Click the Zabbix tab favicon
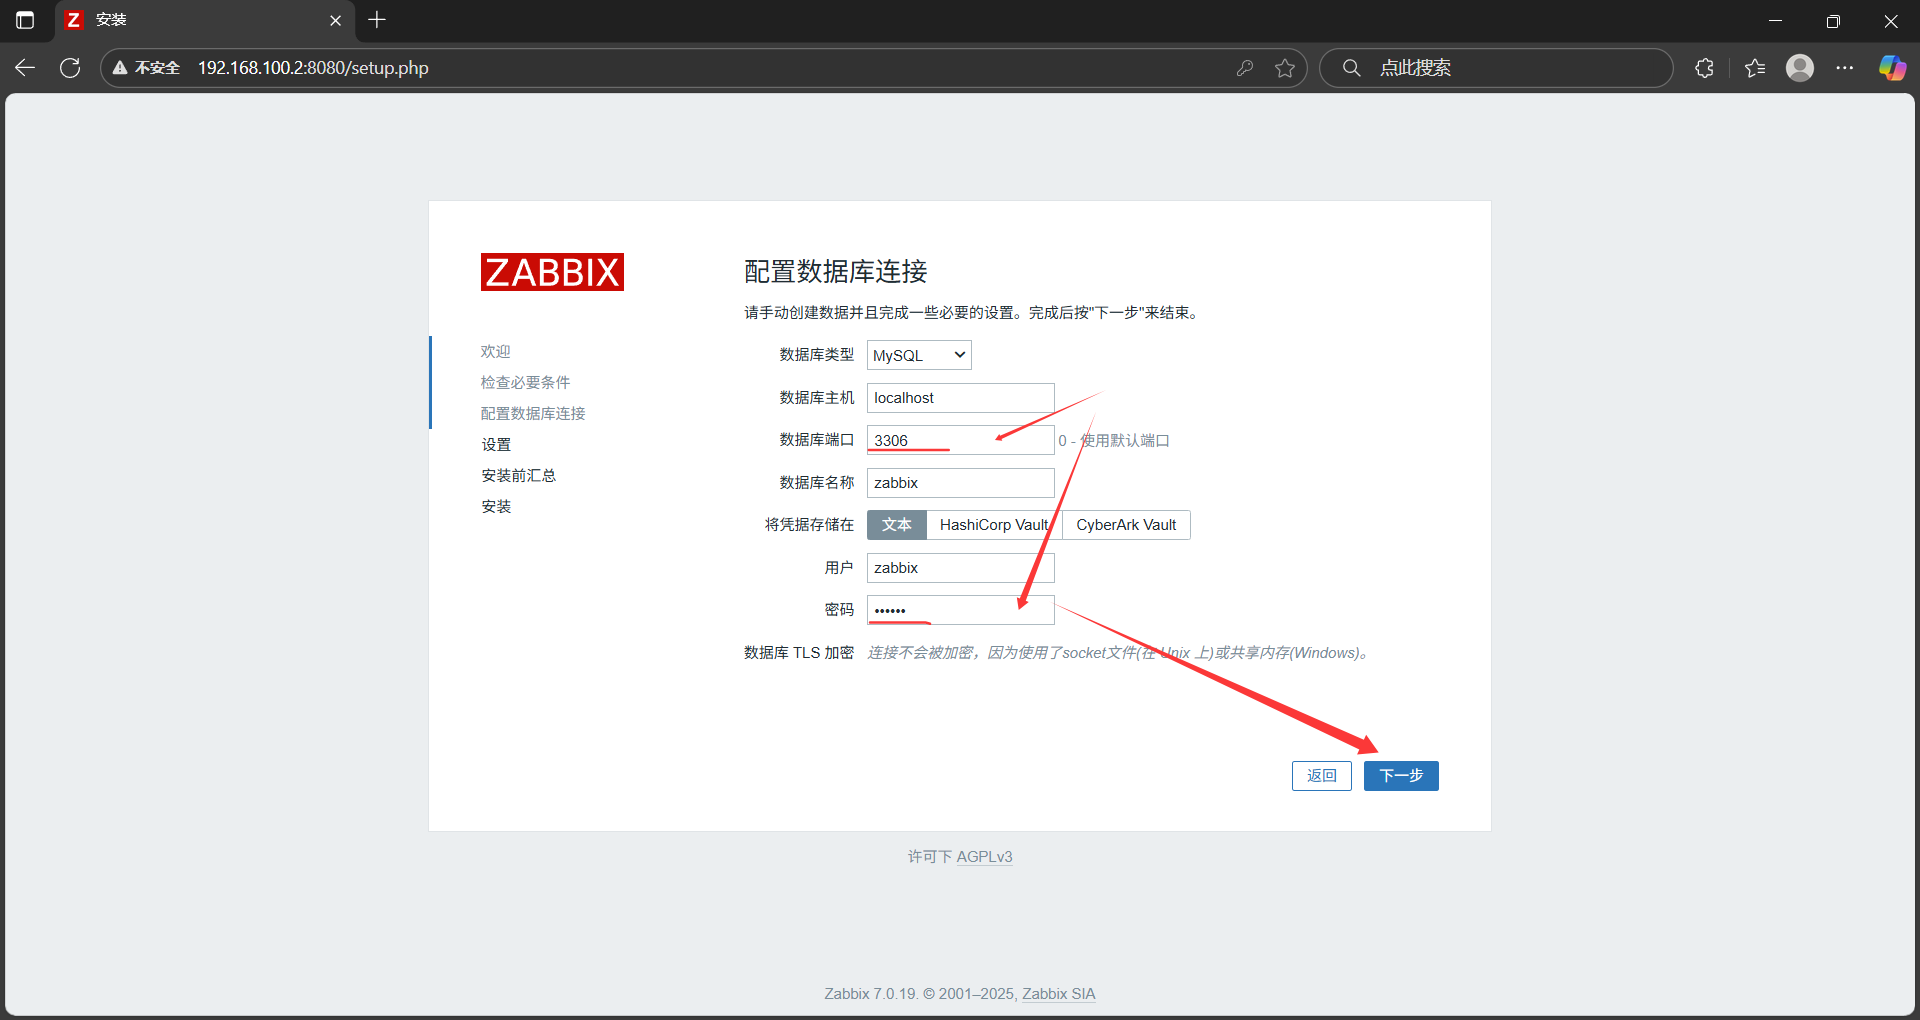This screenshot has height=1020, width=1920. pyautogui.click(x=73, y=20)
